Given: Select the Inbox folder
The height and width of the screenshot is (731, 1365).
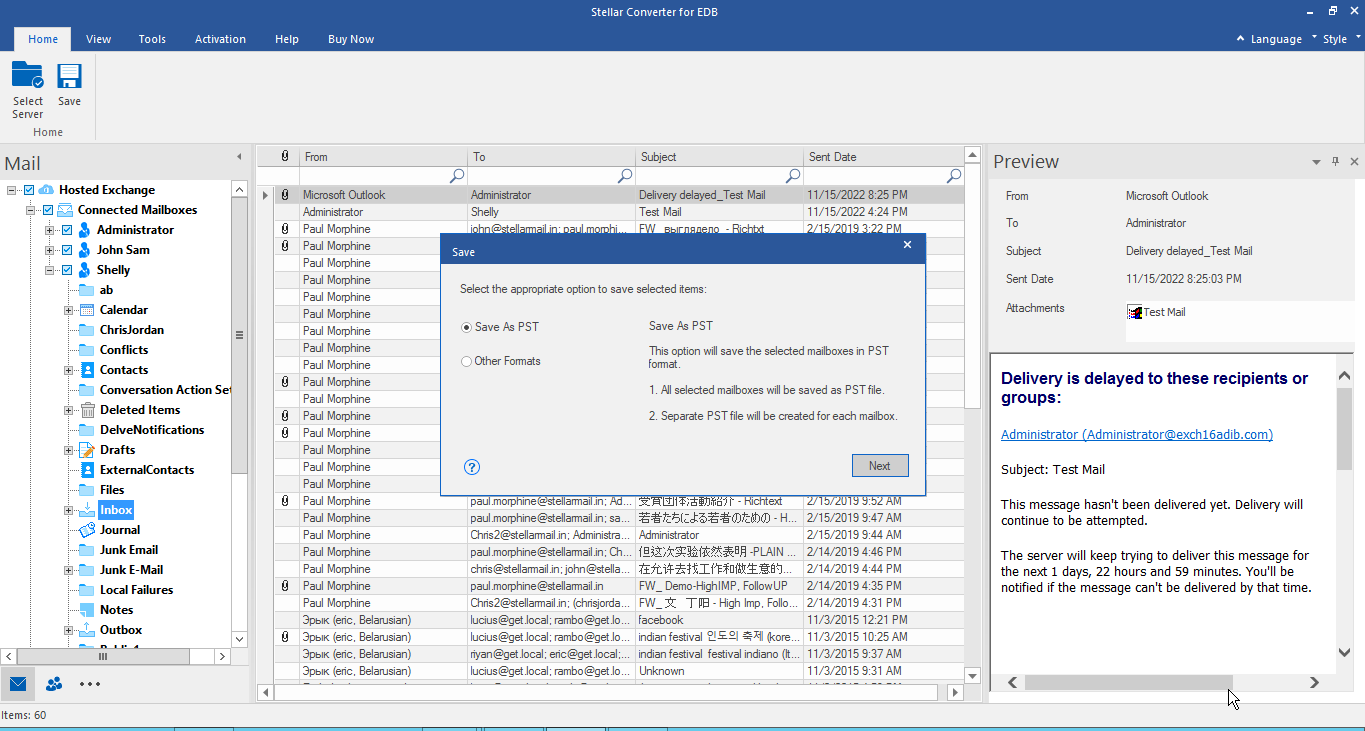Looking at the screenshot, I should point(116,510).
